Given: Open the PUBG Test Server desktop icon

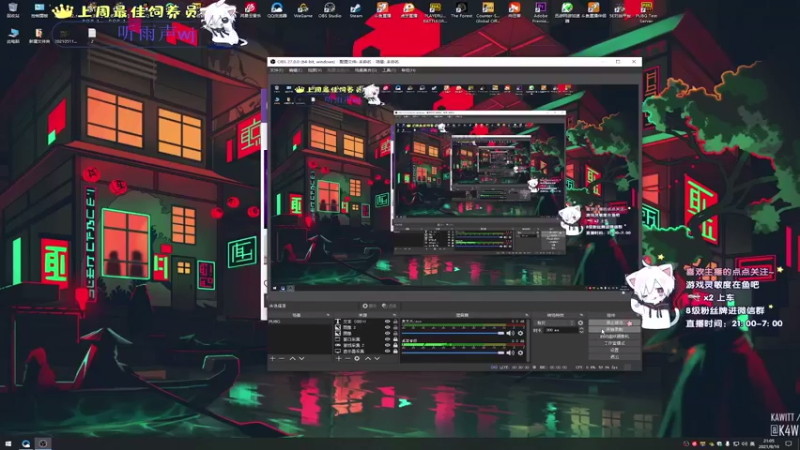Looking at the screenshot, I should [646, 11].
